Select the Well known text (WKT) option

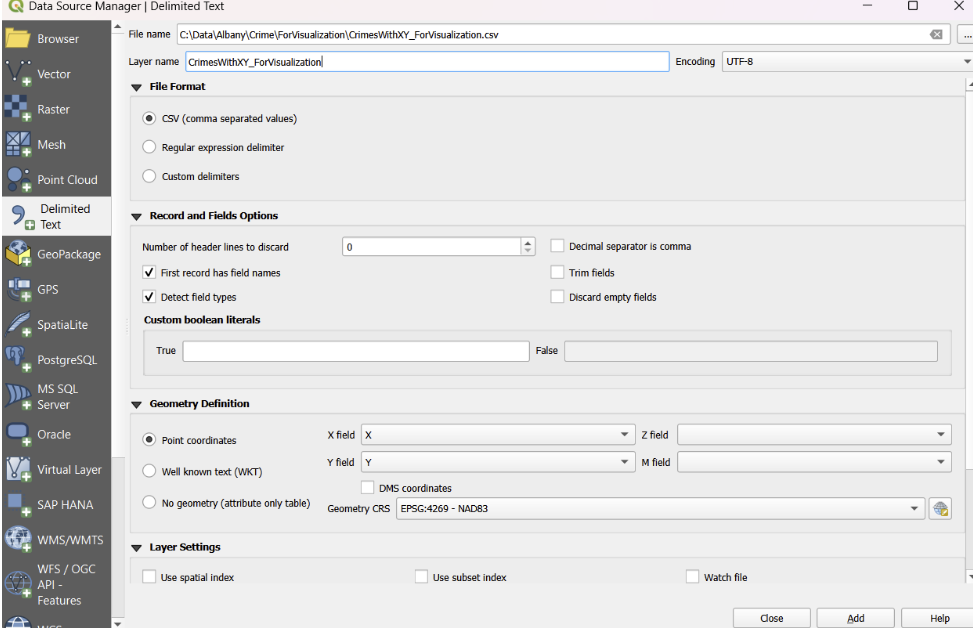pos(150,471)
